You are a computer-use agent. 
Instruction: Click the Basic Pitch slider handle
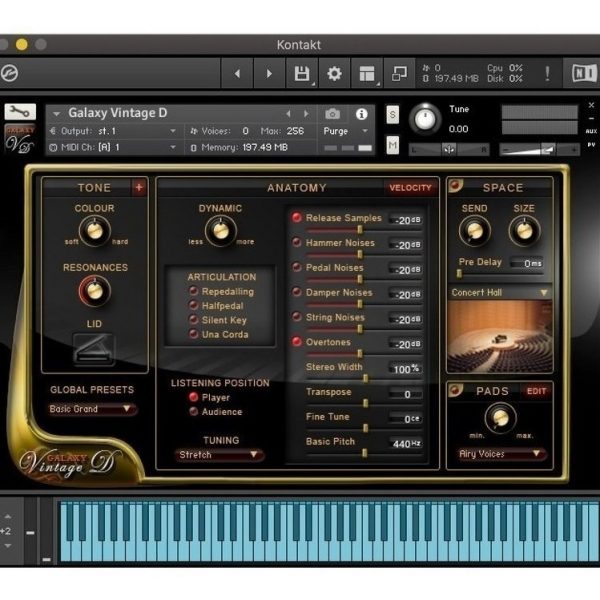coord(365,453)
